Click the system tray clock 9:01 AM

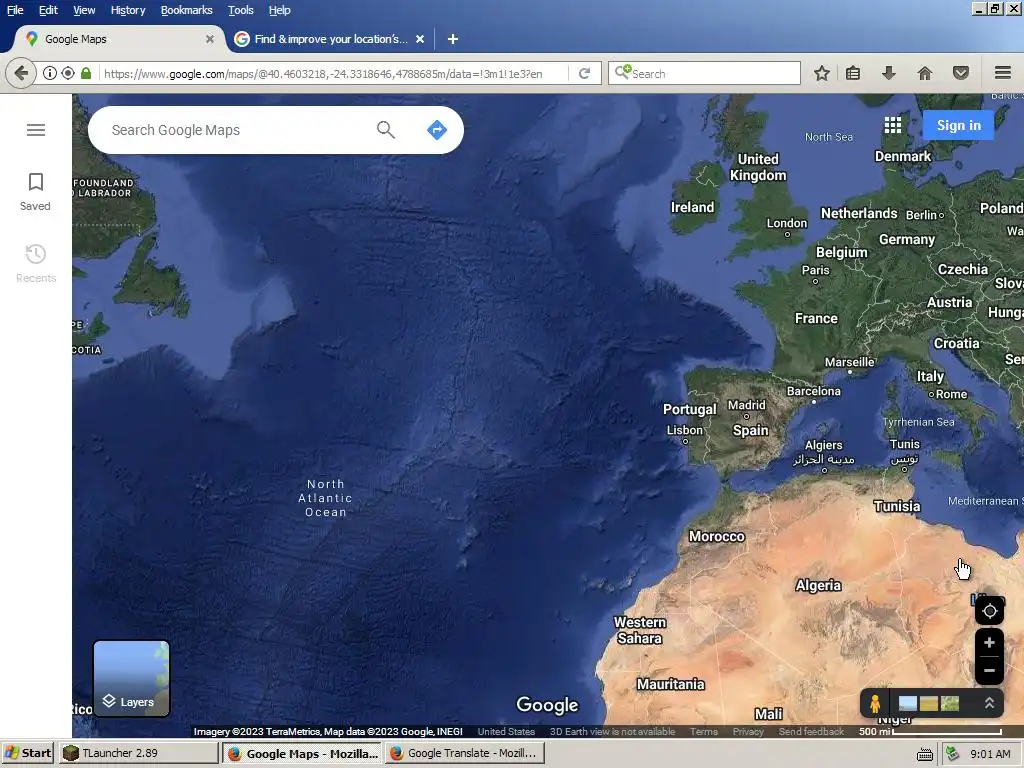(990, 754)
